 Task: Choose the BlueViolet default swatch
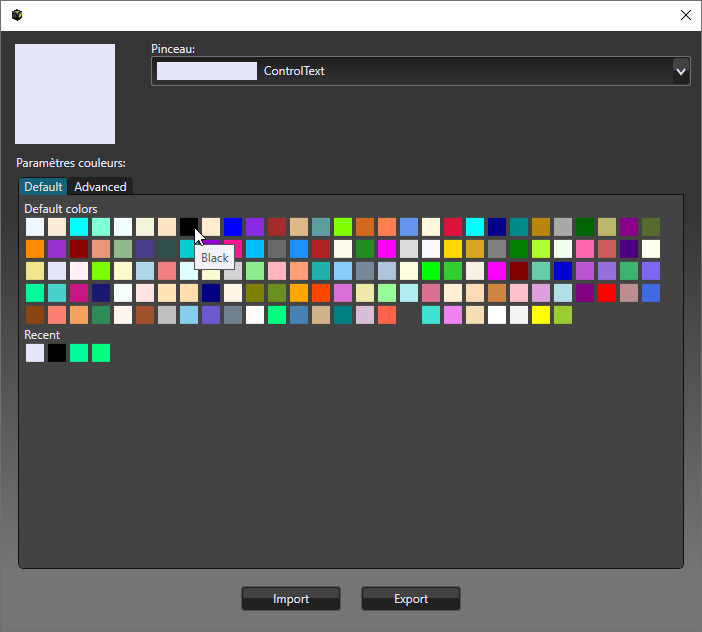click(255, 227)
